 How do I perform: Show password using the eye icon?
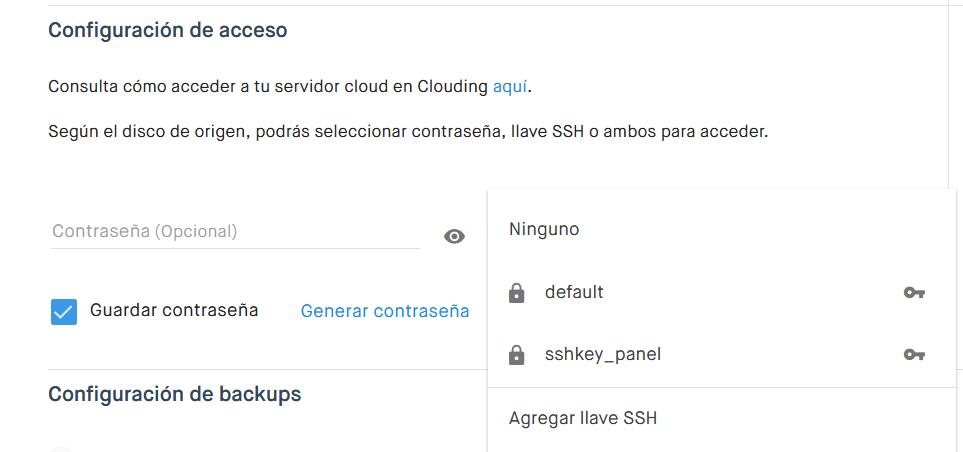tap(454, 237)
